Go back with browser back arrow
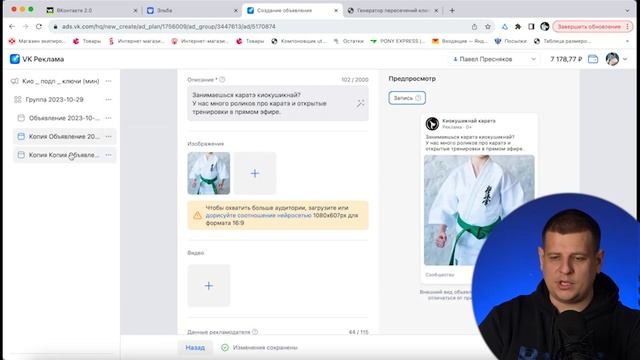The height and width of the screenshot is (360, 640). point(12,27)
